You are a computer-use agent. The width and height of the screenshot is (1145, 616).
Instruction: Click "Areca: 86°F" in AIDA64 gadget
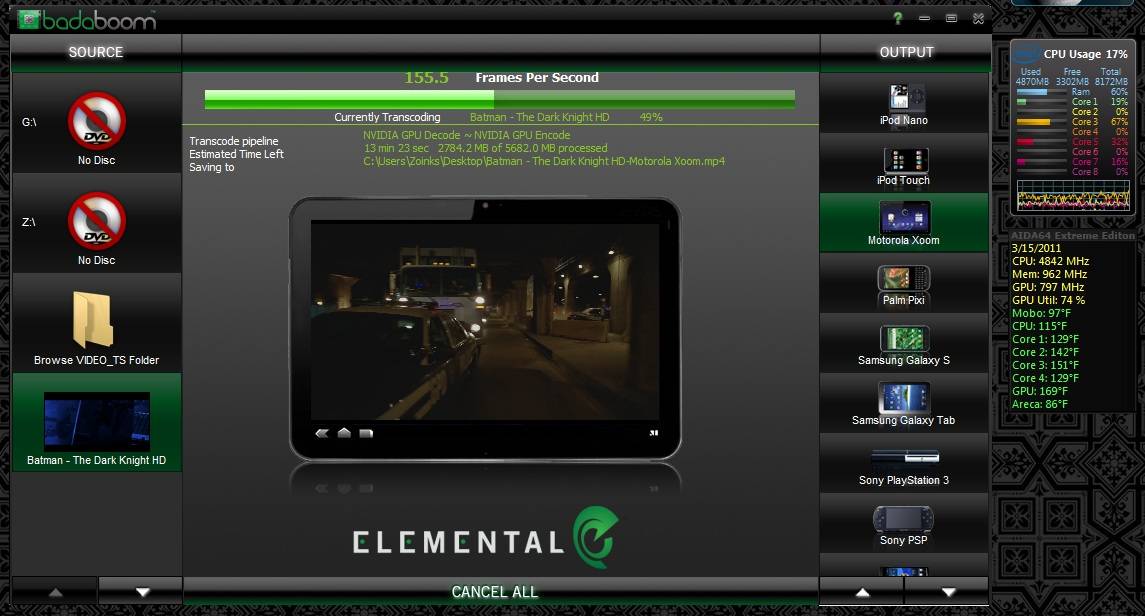click(1040, 404)
